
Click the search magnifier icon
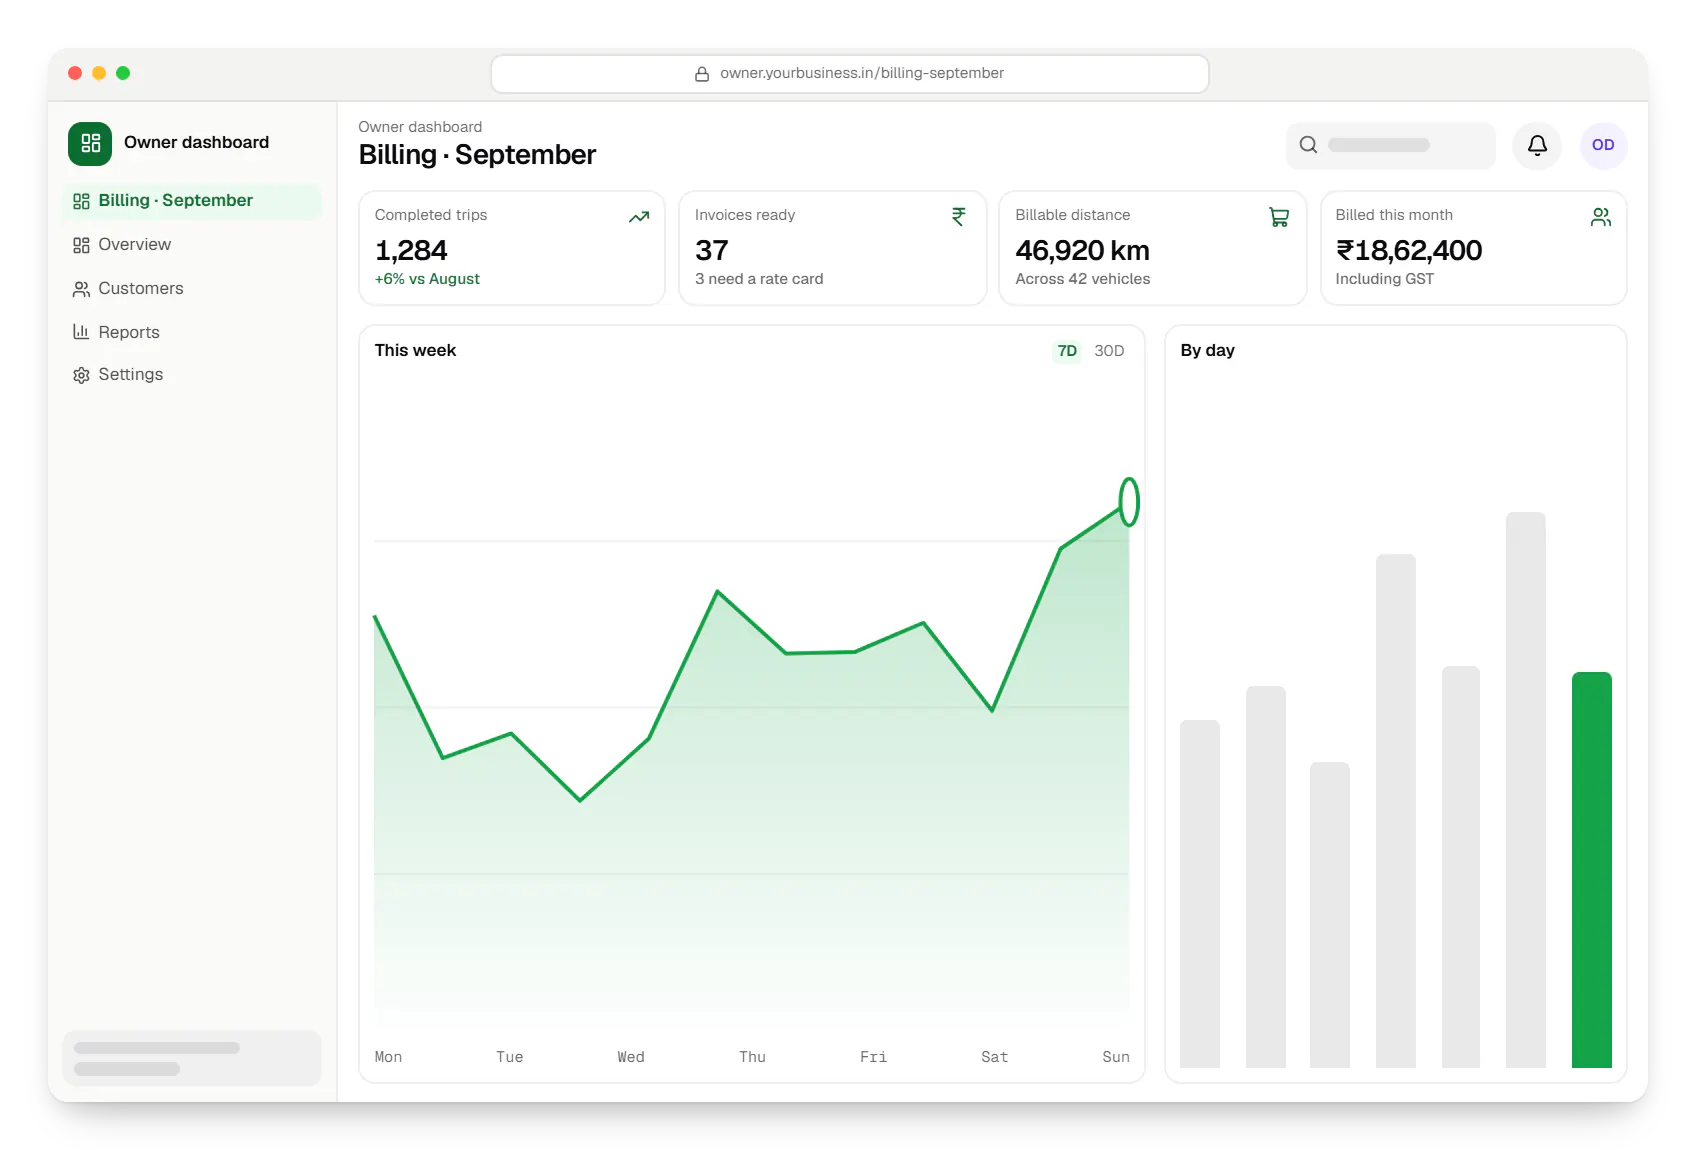click(1308, 145)
